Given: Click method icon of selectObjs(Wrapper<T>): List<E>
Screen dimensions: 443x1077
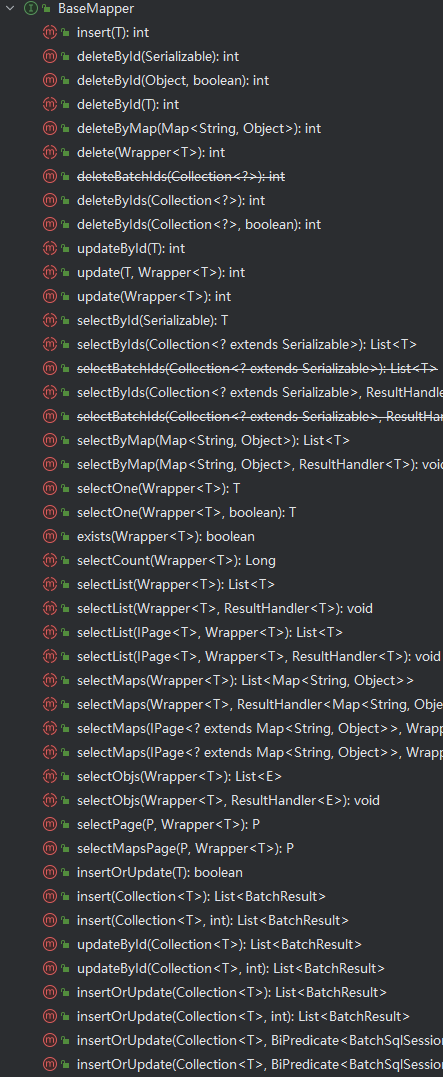Looking at the screenshot, I should coord(49,777).
